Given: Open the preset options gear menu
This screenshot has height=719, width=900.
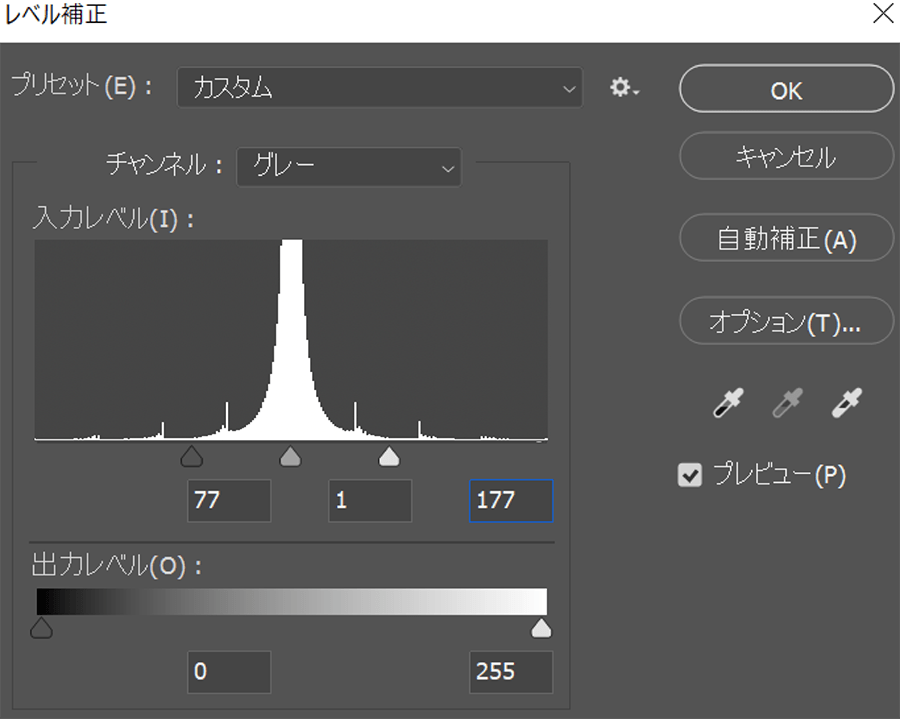Looking at the screenshot, I should 624,88.
